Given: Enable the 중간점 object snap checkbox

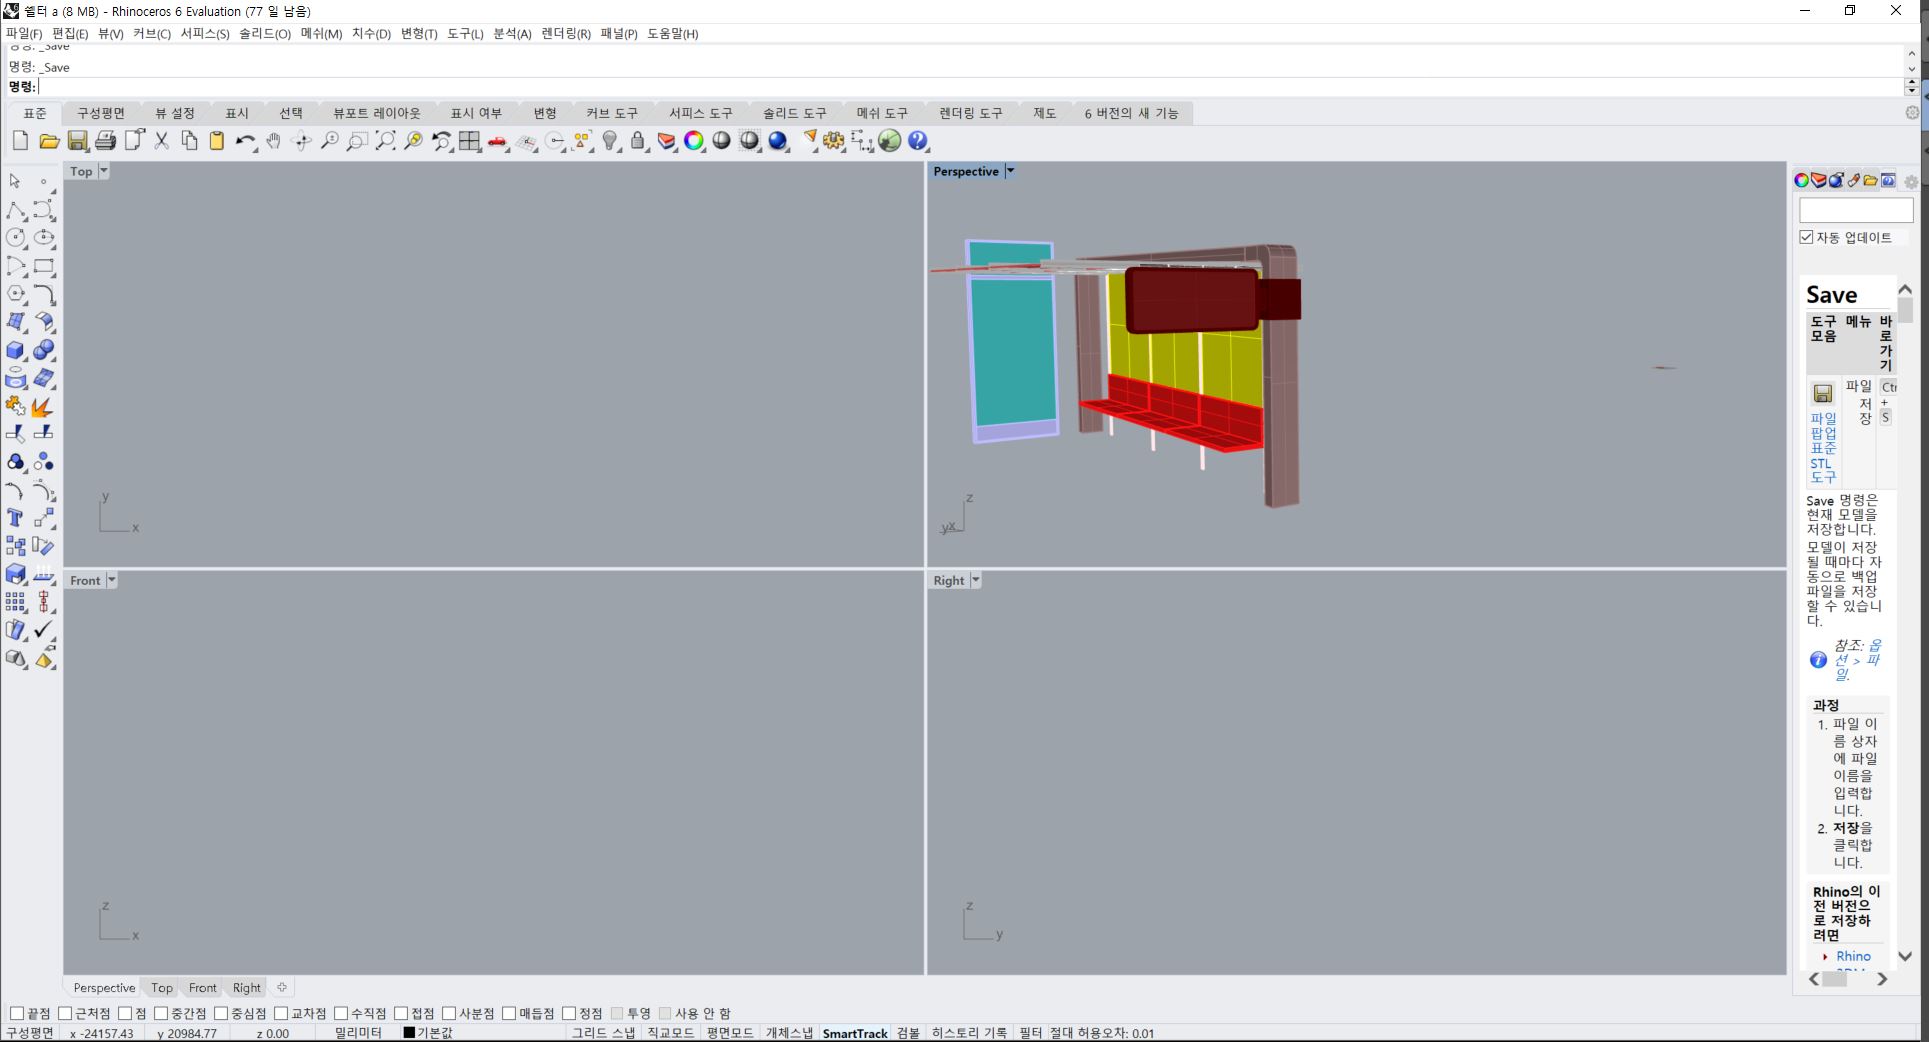Looking at the screenshot, I should pos(161,1013).
